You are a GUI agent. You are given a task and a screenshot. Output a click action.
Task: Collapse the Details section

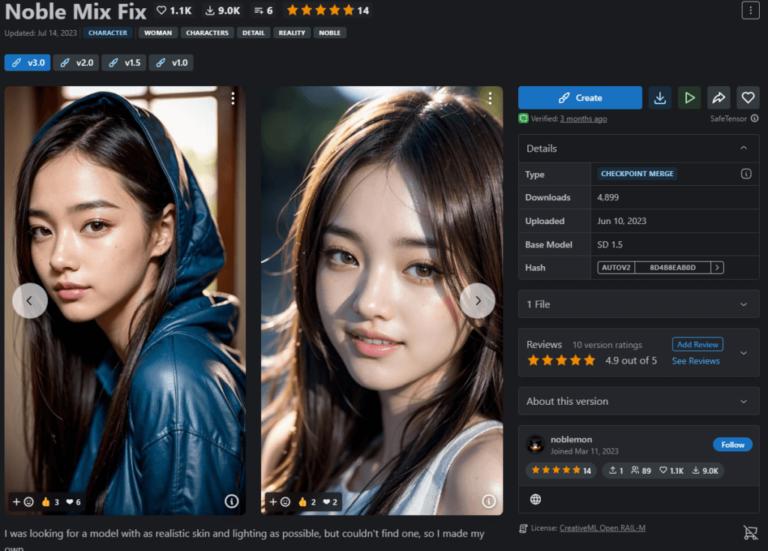coord(743,148)
